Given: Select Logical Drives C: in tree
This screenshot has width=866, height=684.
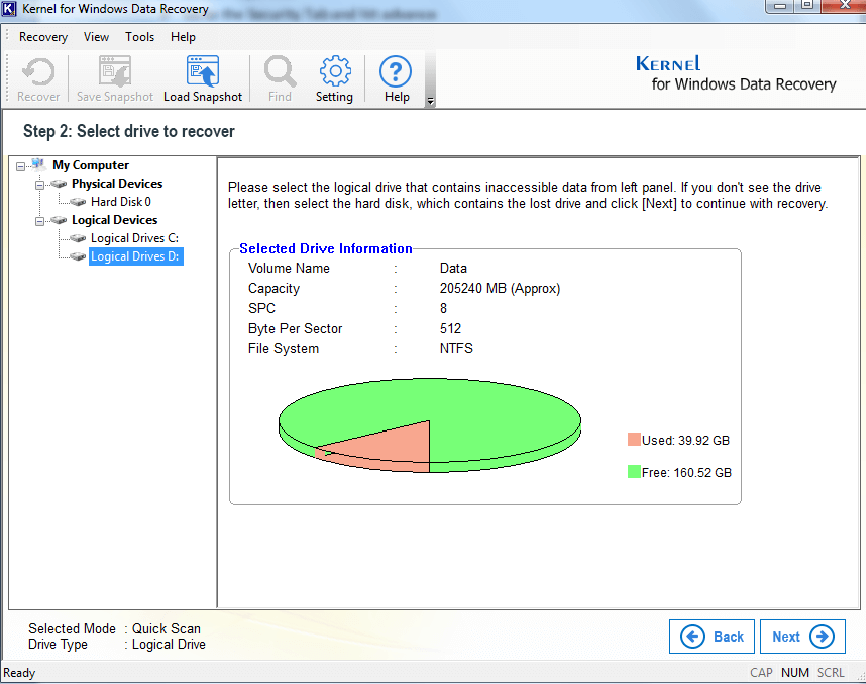Looking at the screenshot, I should point(135,238).
